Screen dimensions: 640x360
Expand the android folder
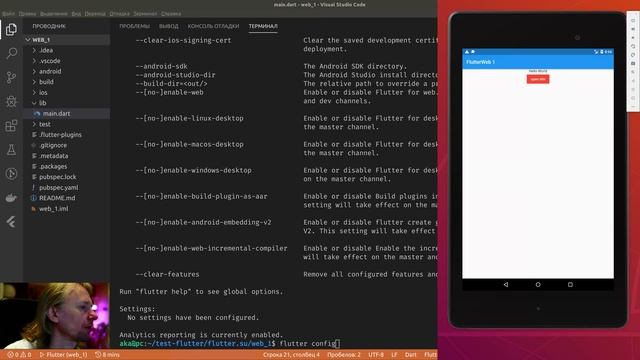point(67,71)
